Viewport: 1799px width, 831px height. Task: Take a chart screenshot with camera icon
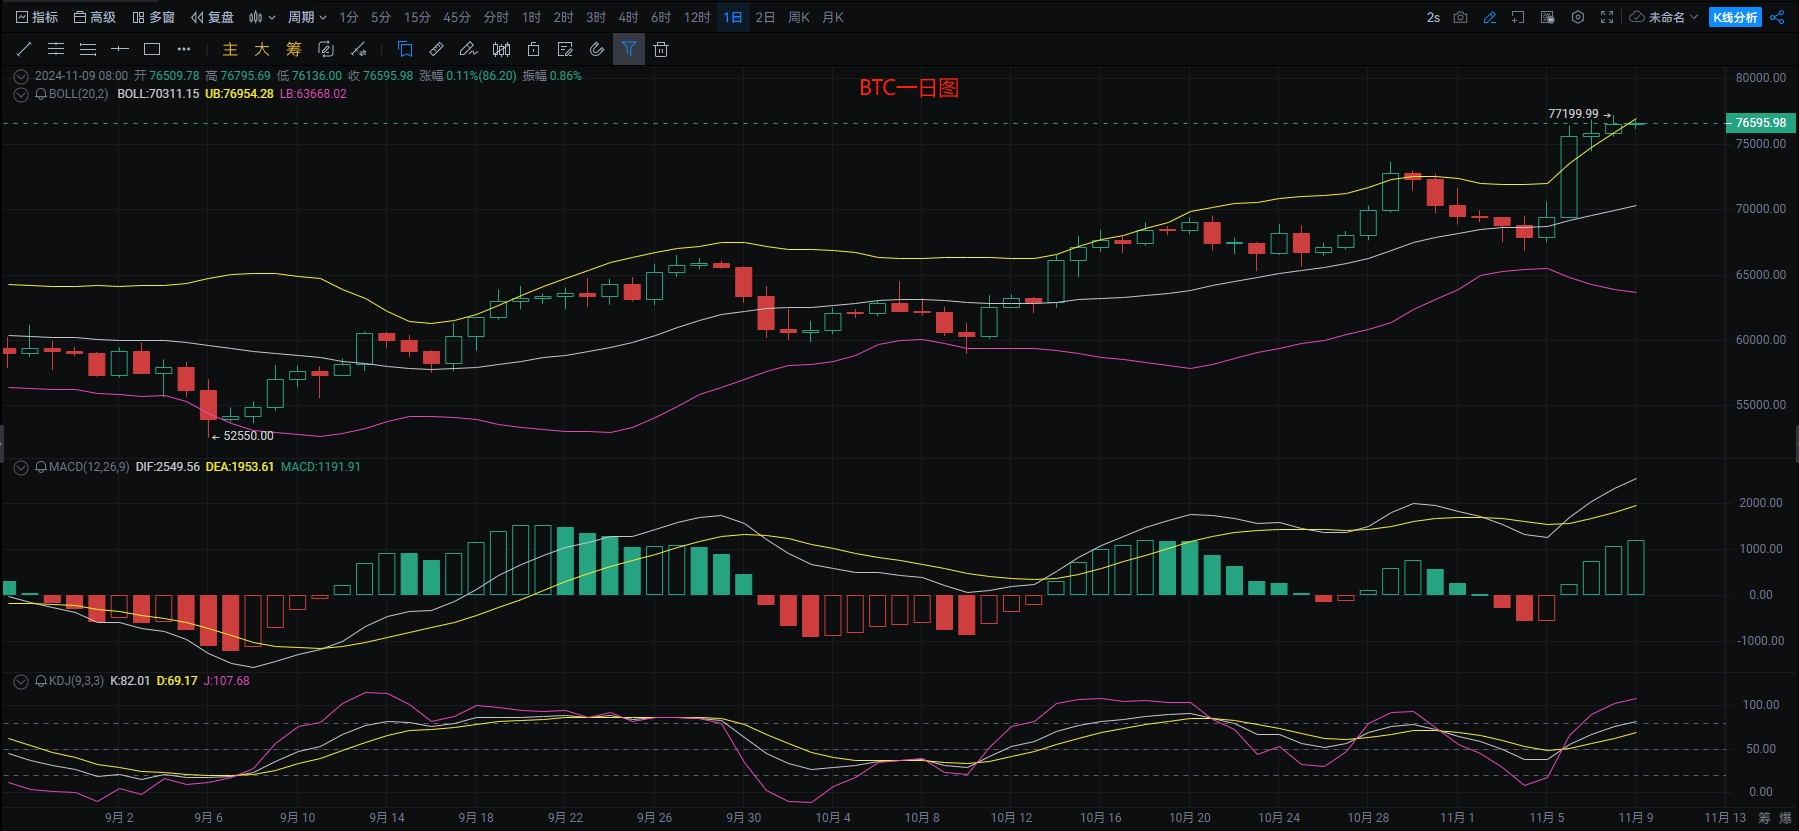coord(1460,17)
